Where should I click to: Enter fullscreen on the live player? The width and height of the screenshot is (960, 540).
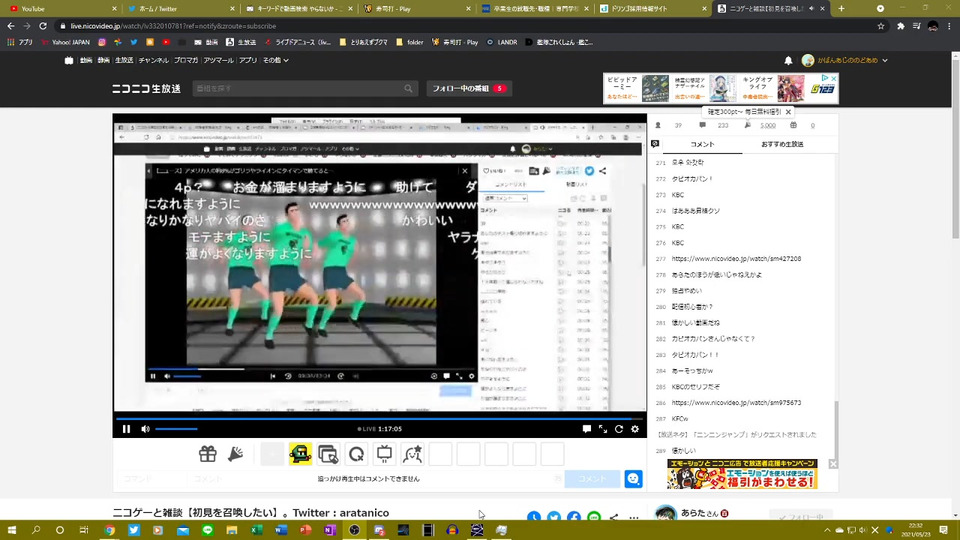click(603, 429)
